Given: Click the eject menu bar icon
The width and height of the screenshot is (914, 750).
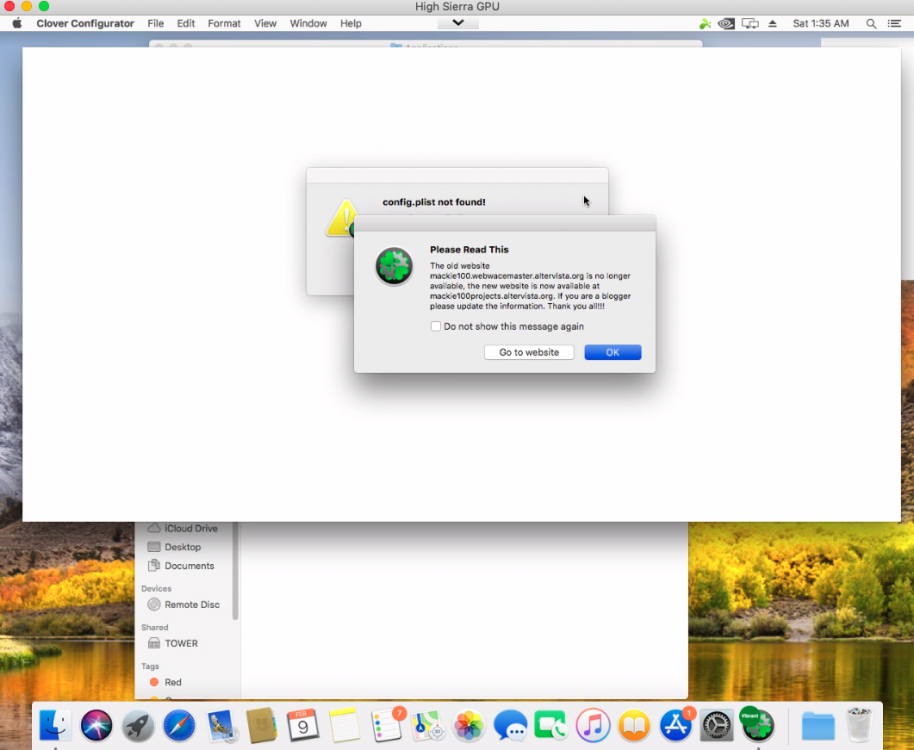Looking at the screenshot, I should [x=772, y=23].
